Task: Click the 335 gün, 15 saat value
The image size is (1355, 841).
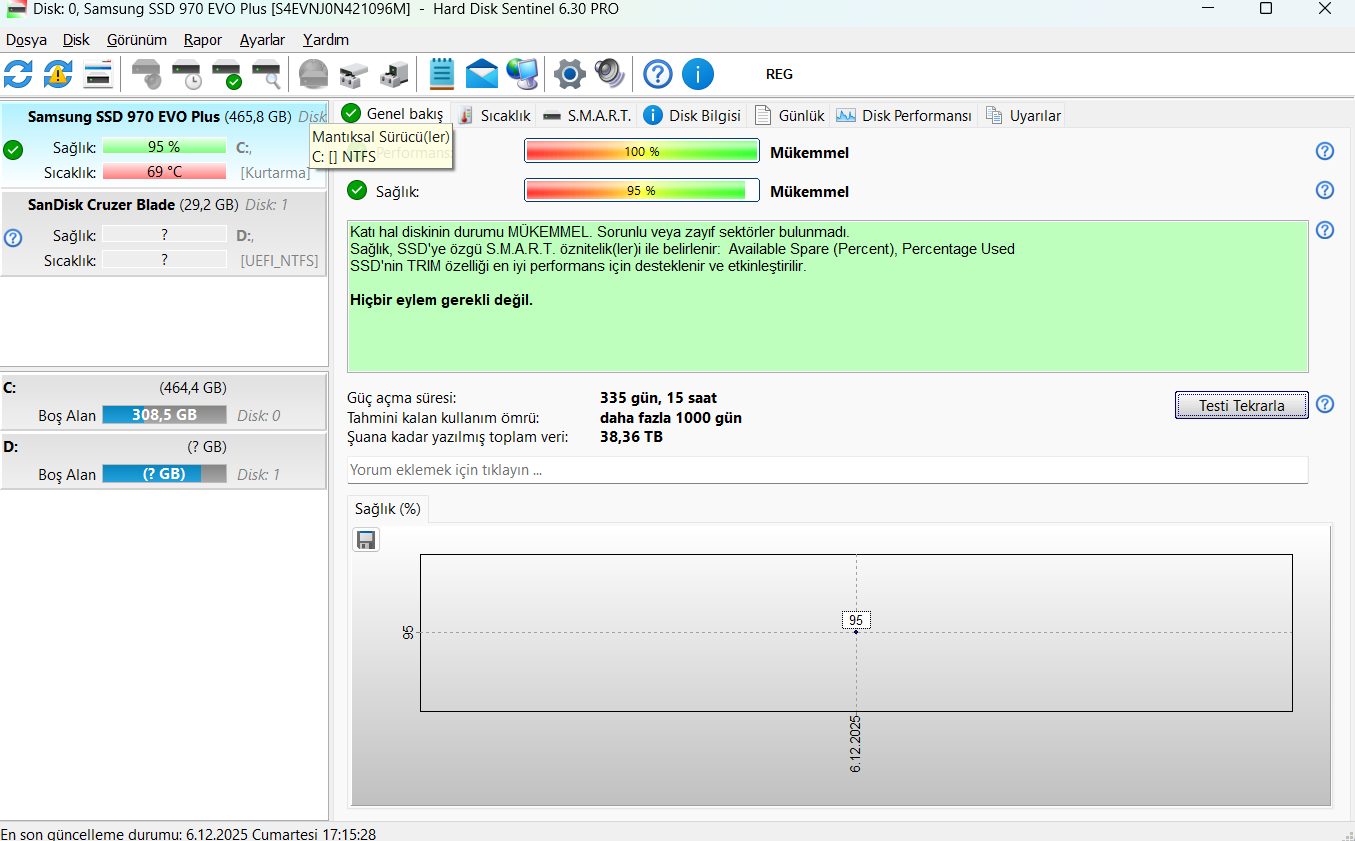Action: [658, 397]
